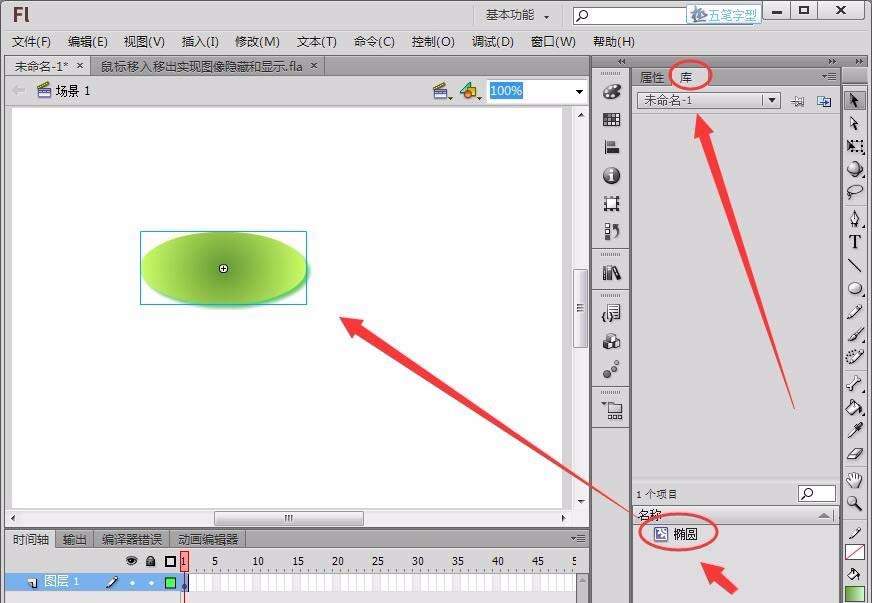Open the Edit Symbols dropdown

pos(469,91)
